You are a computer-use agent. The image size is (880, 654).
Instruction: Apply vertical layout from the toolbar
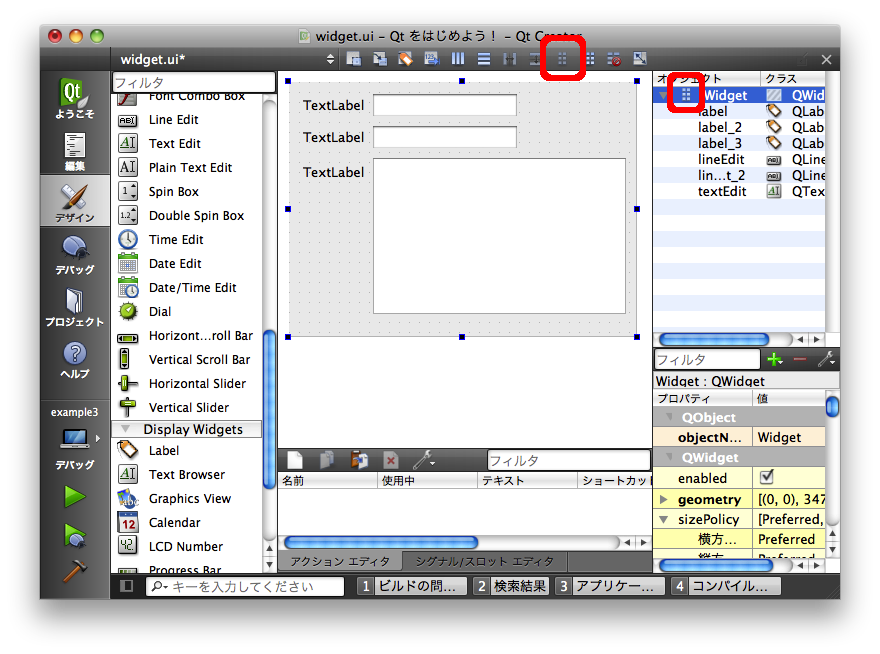484,60
